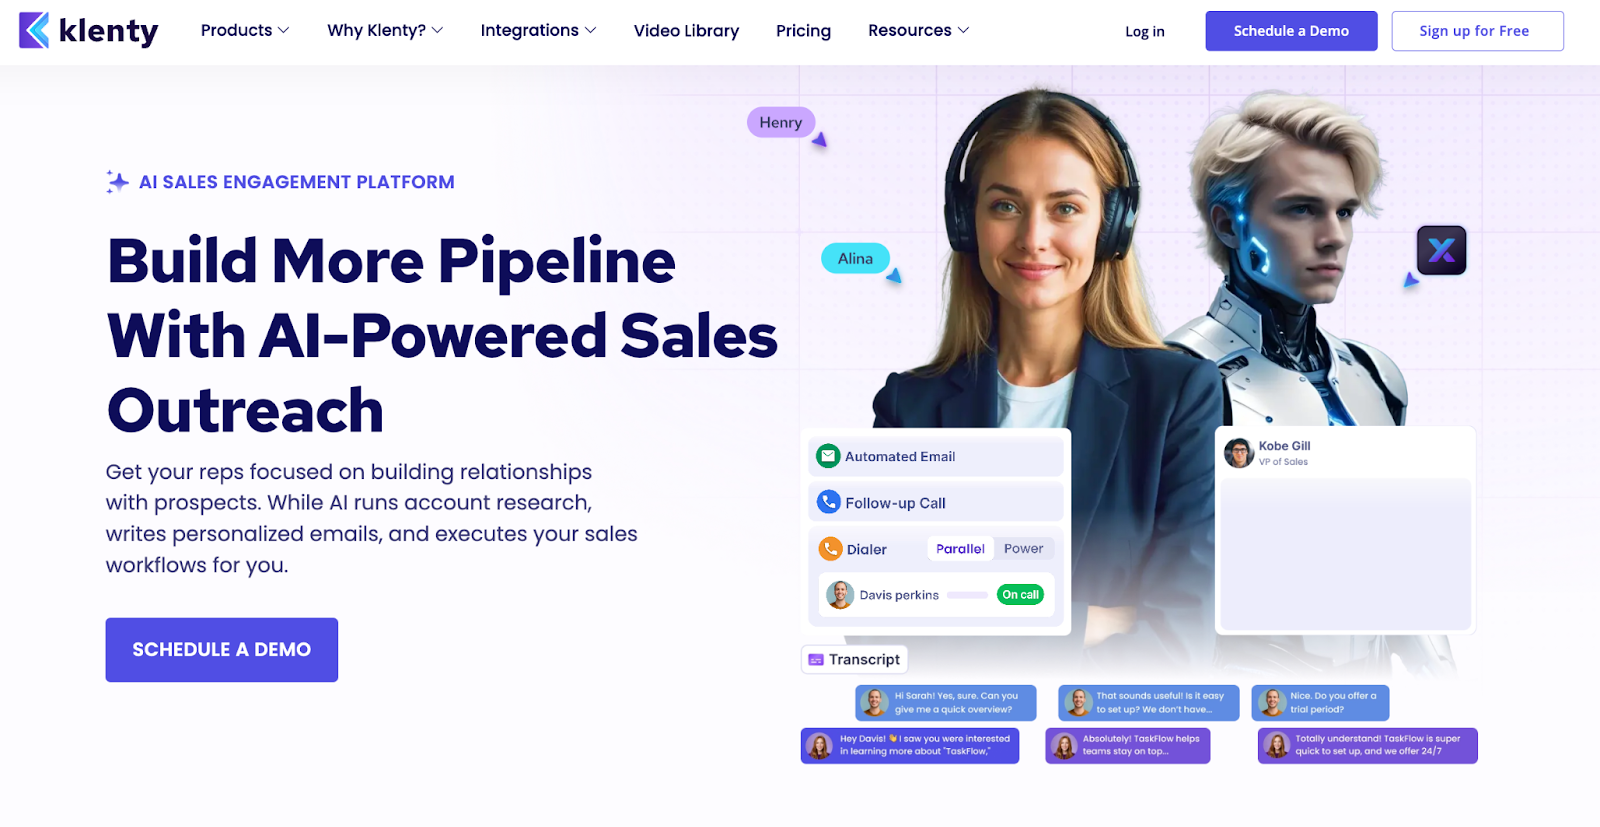Image resolution: width=1600 pixels, height=827 pixels.
Task: Click the green Automated Email icon
Action: tap(828, 456)
